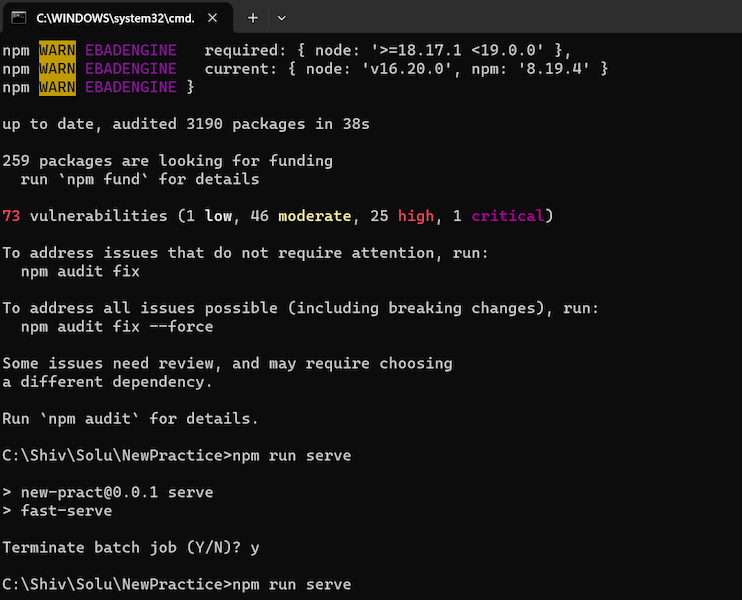Click the second EBADENGINE text
This screenshot has height=600, width=742.
pyautogui.click(x=131, y=69)
